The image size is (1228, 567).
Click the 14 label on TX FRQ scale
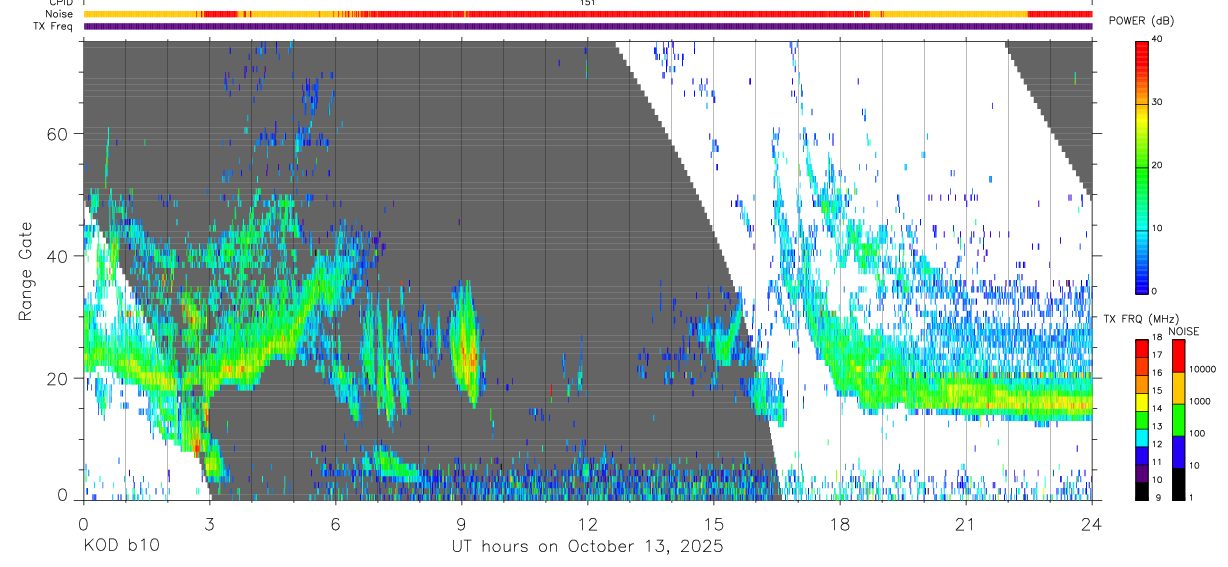coord(1157,408)
